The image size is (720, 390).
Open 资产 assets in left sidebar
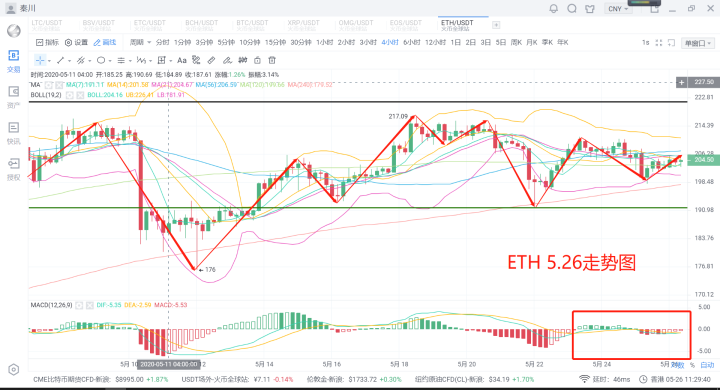pyautogui.click(x=13, y=97)
